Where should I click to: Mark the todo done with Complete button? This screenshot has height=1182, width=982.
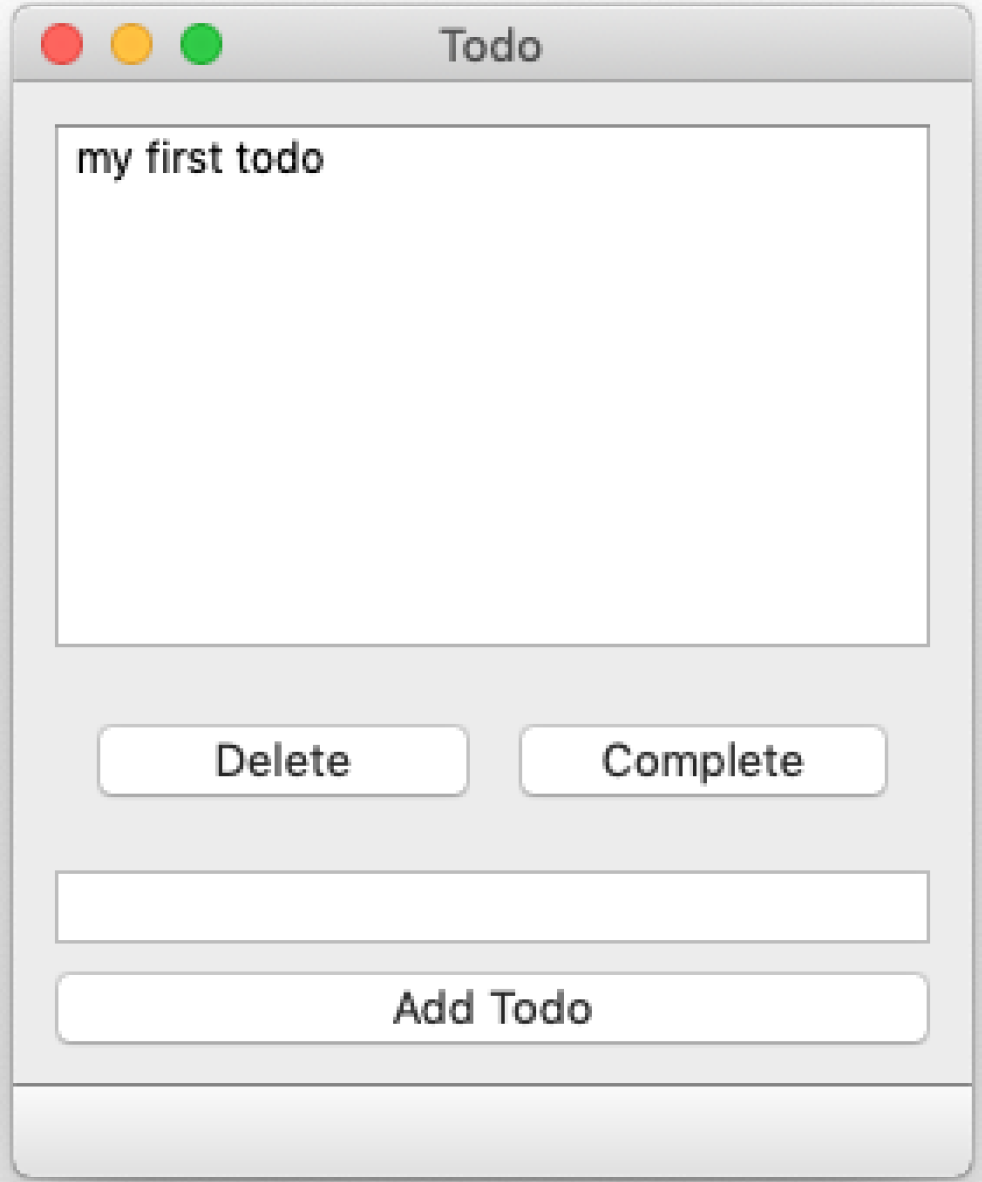coord(703,761)
